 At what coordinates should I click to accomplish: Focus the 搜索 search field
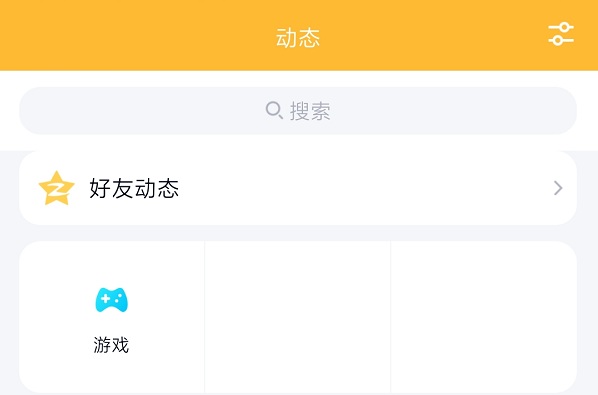point(297,111)
